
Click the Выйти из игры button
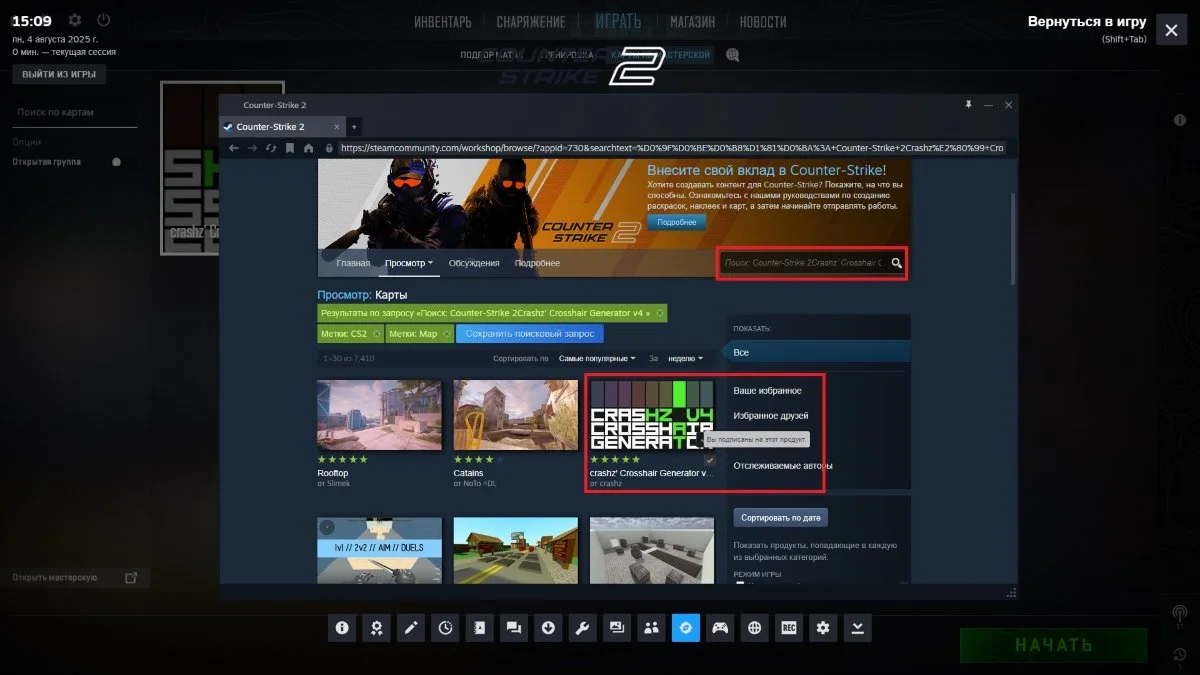[x=59, y=74]
